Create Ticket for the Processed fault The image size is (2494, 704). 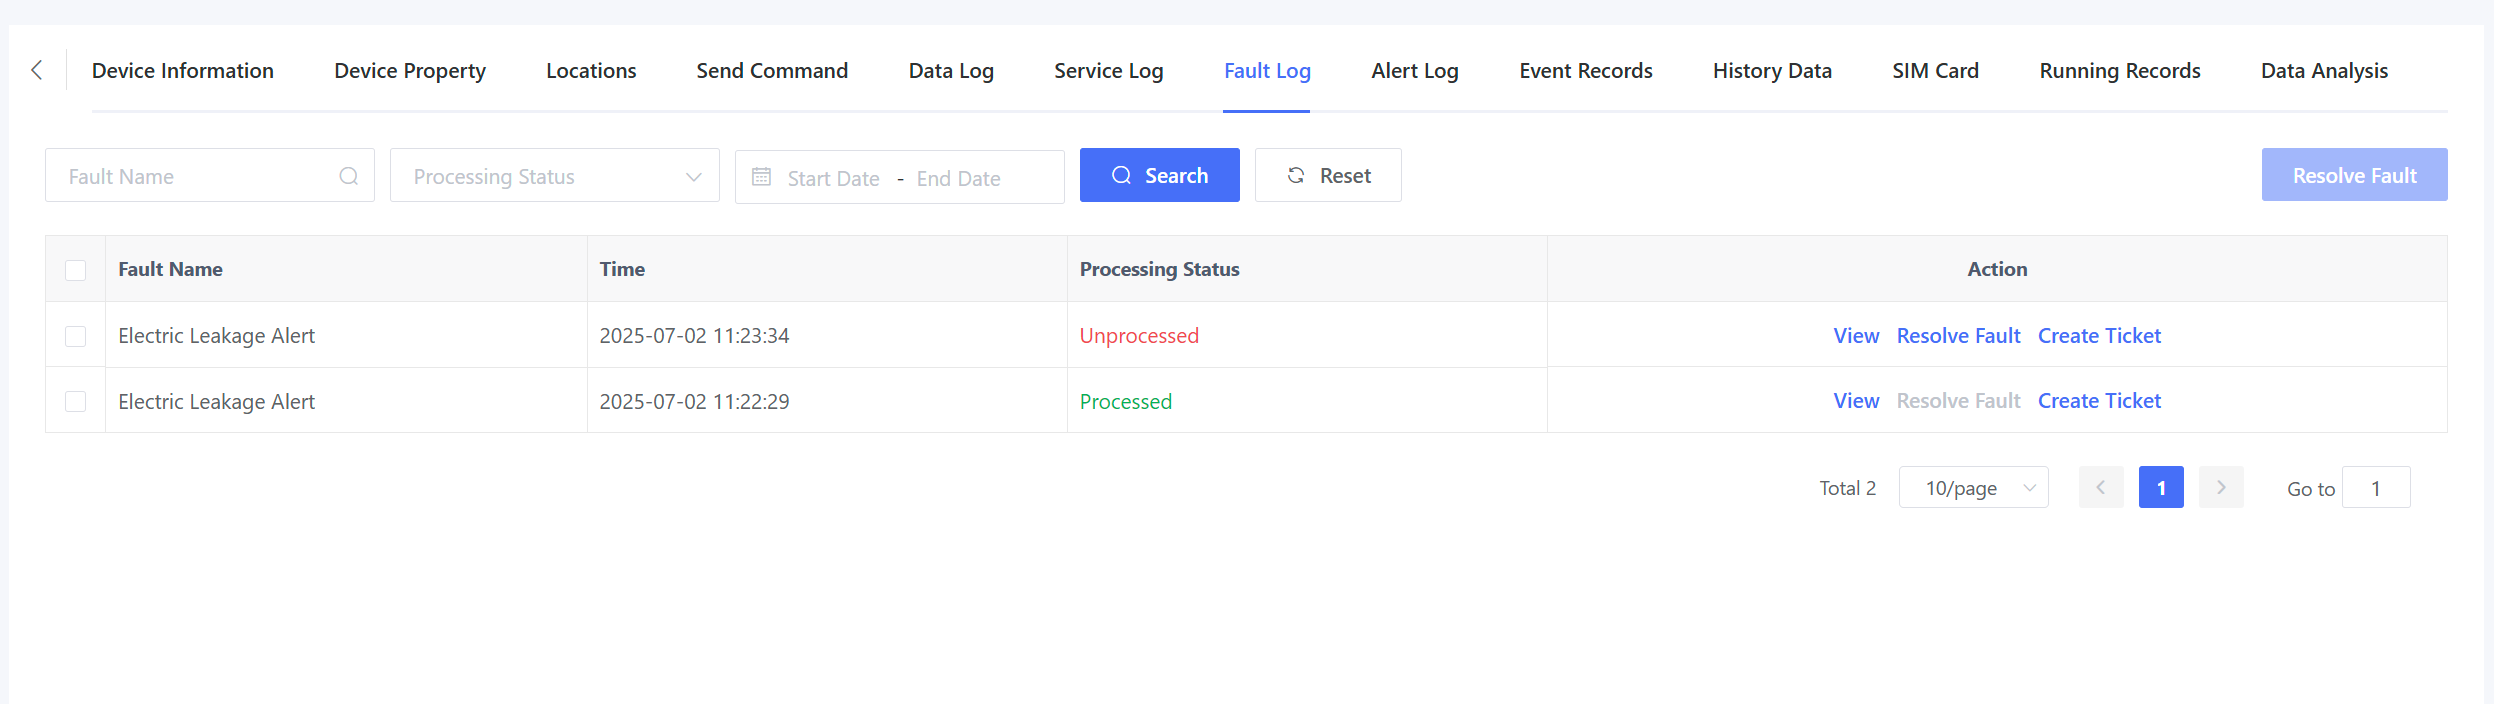click(x=2098, y=401)
